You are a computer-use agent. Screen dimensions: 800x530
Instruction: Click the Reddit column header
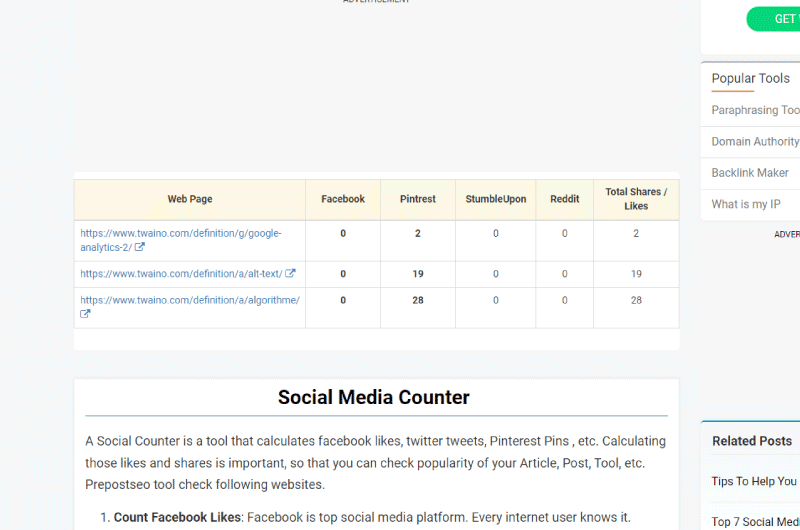point(564,199)
